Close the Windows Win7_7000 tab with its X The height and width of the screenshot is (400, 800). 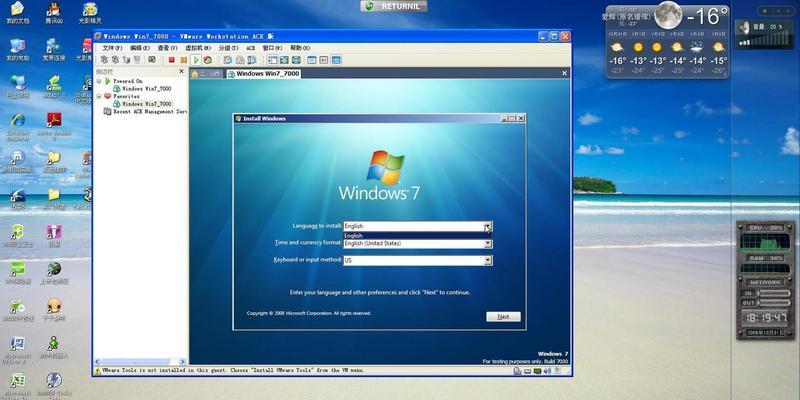point(564,73)
